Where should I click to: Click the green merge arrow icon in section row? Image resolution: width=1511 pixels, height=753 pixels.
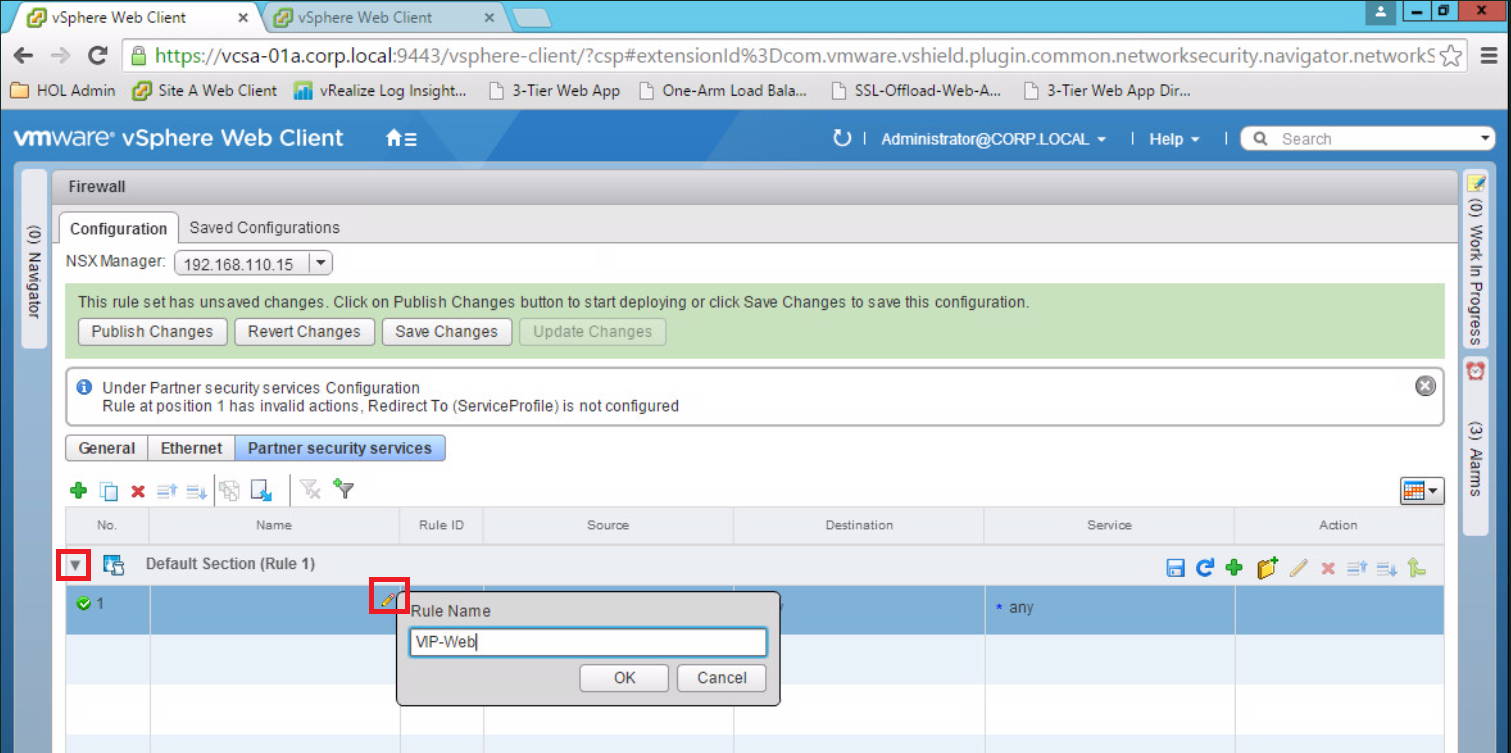point(1415,567)
